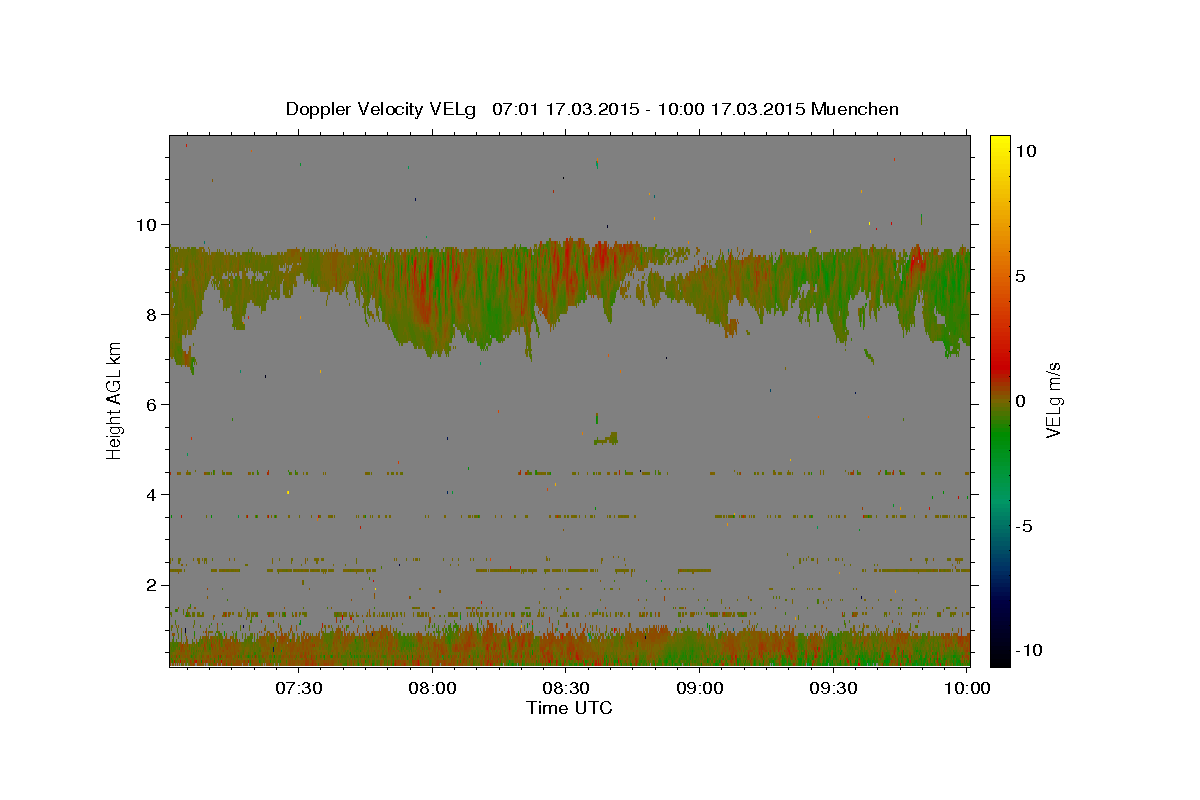
Task: Click the 'VELg m/s' colorbar label
Action: tap(1053, 400)
